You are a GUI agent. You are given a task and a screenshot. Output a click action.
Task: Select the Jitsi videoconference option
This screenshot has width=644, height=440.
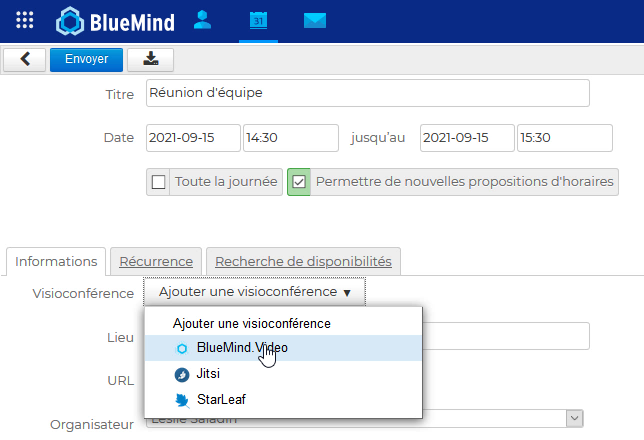(208, 375)
